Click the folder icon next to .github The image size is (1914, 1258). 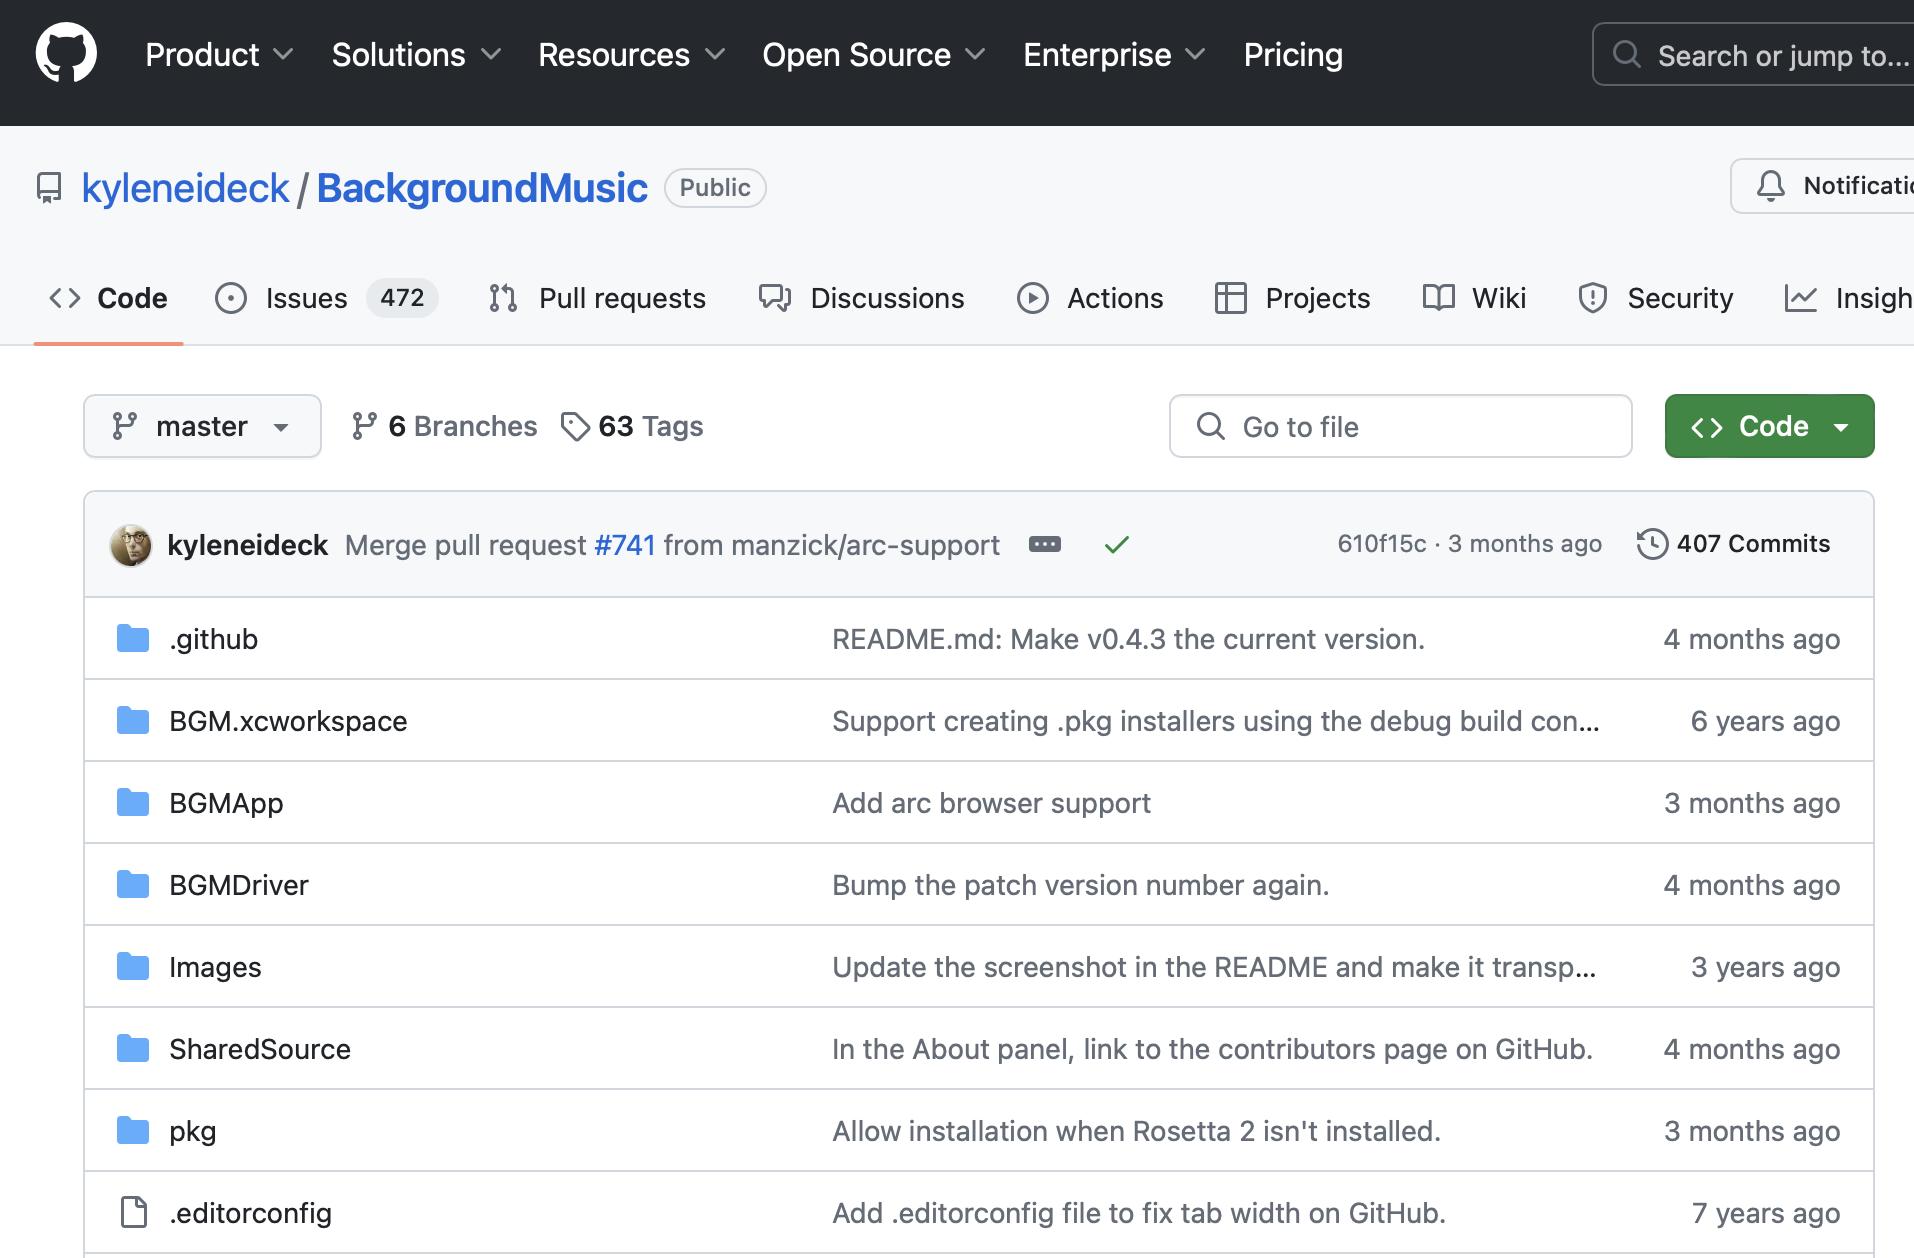coord(133,638)
